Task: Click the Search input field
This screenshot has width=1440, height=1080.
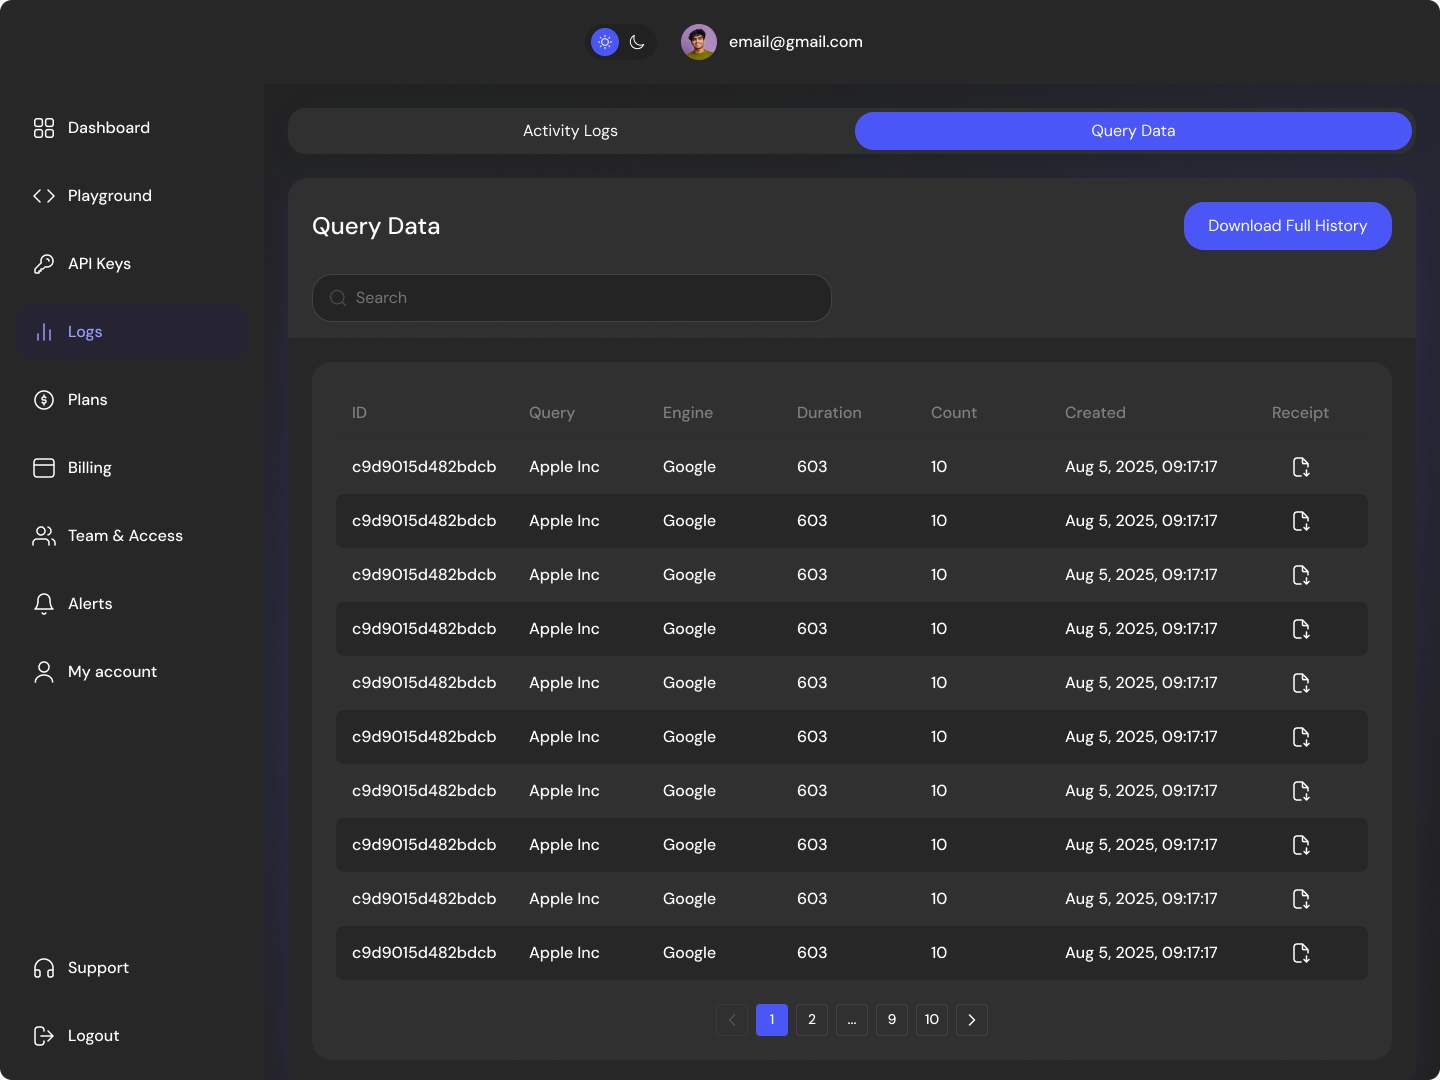Action: 571,298
